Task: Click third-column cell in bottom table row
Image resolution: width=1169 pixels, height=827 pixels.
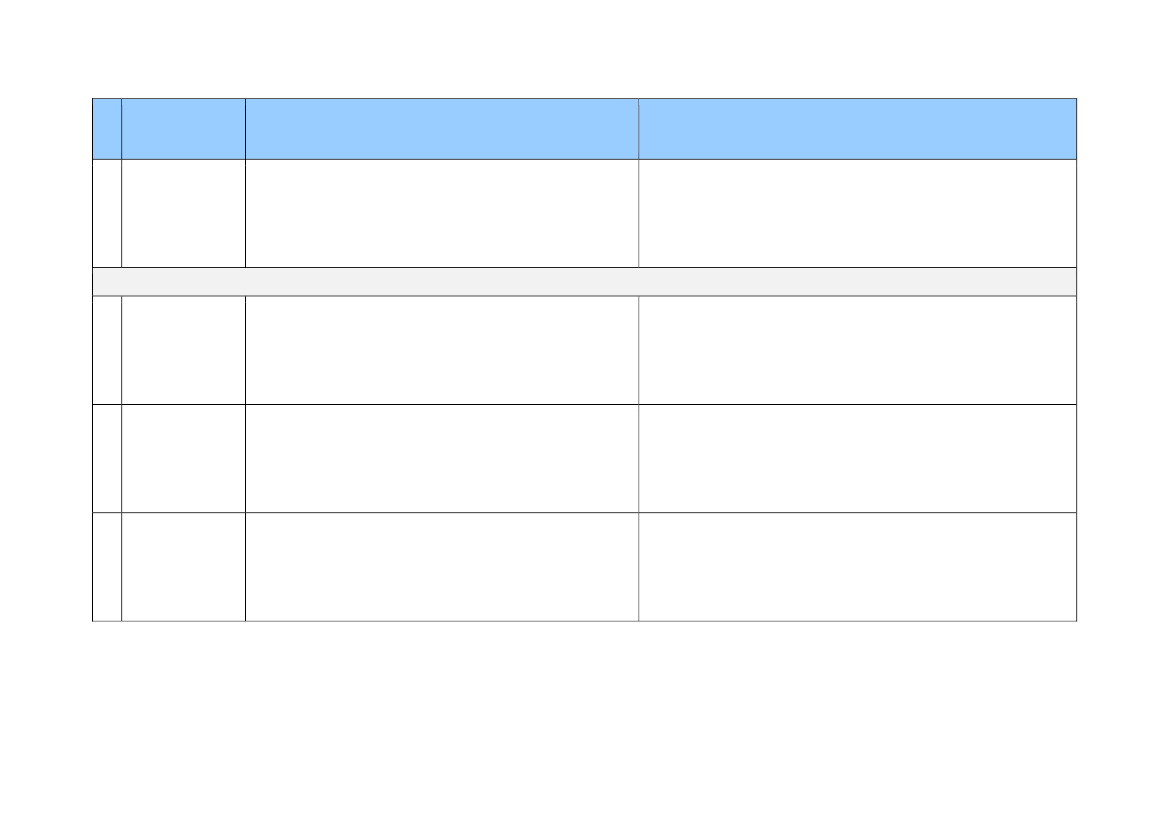Action: click(x=441, y=567)
